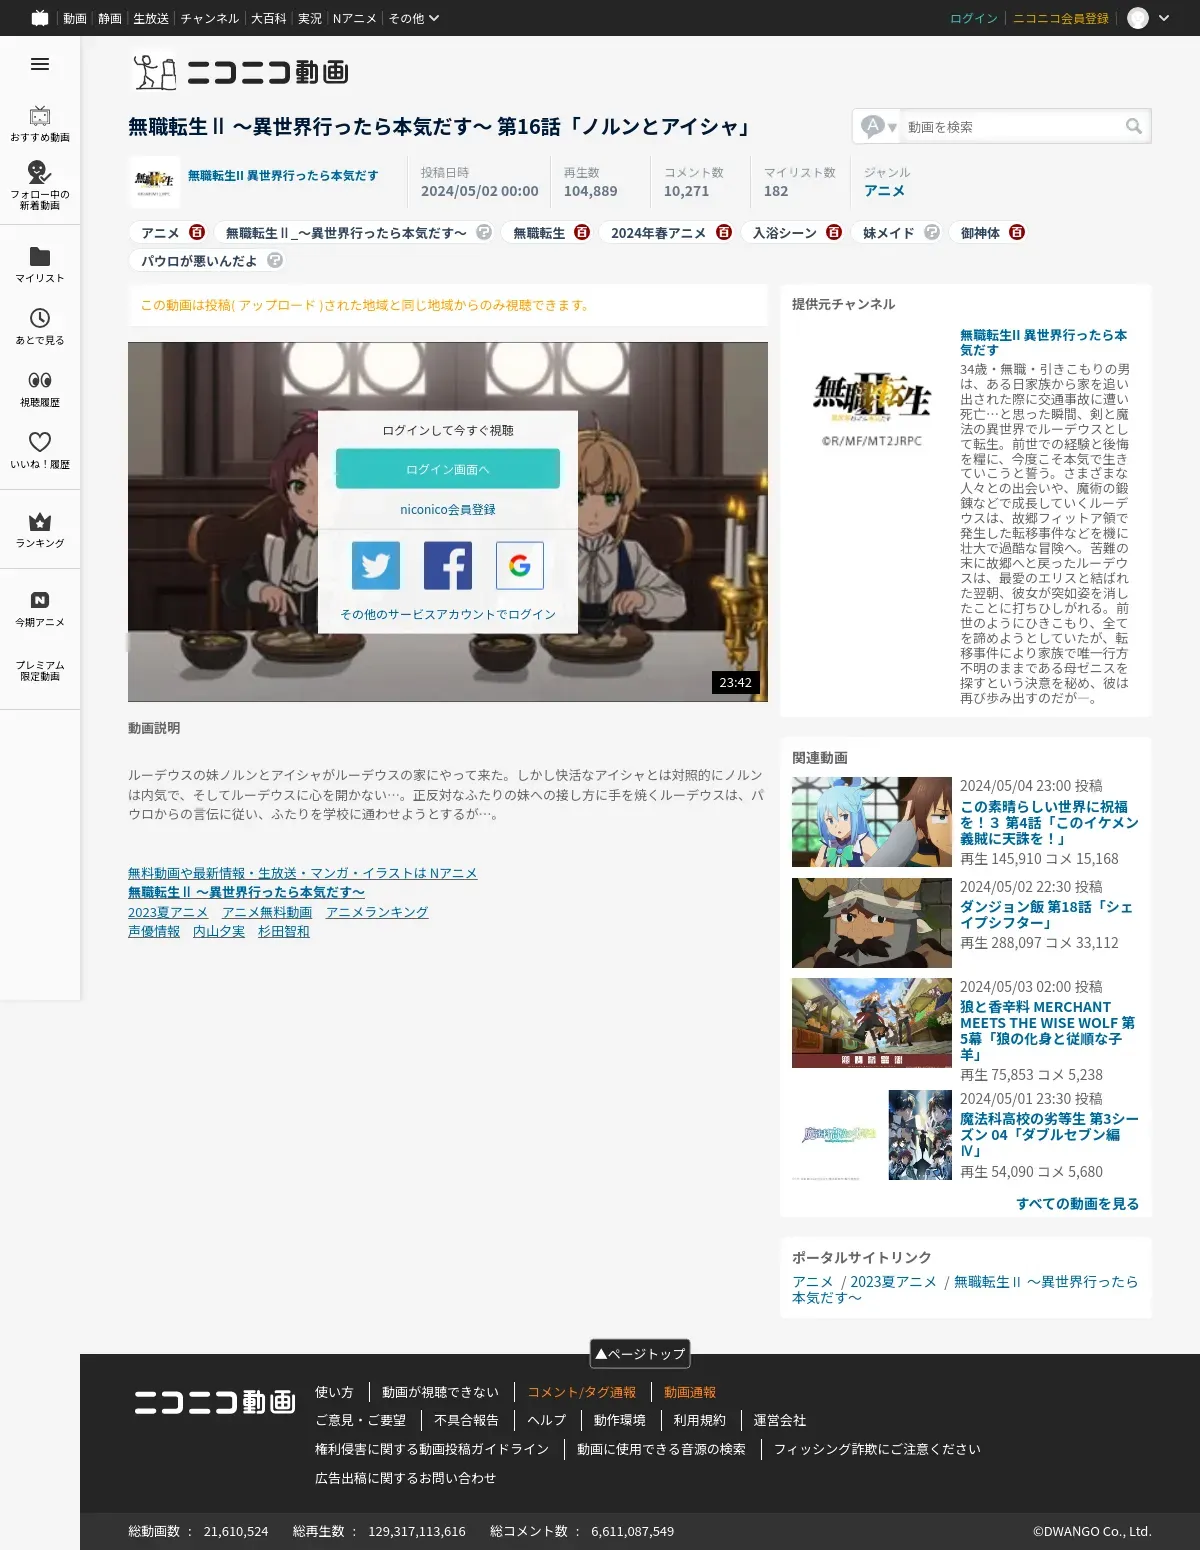The image size is (1200, 1550).
Task: Click the 2024年春アニメ tag
Action: pos(658,232)
